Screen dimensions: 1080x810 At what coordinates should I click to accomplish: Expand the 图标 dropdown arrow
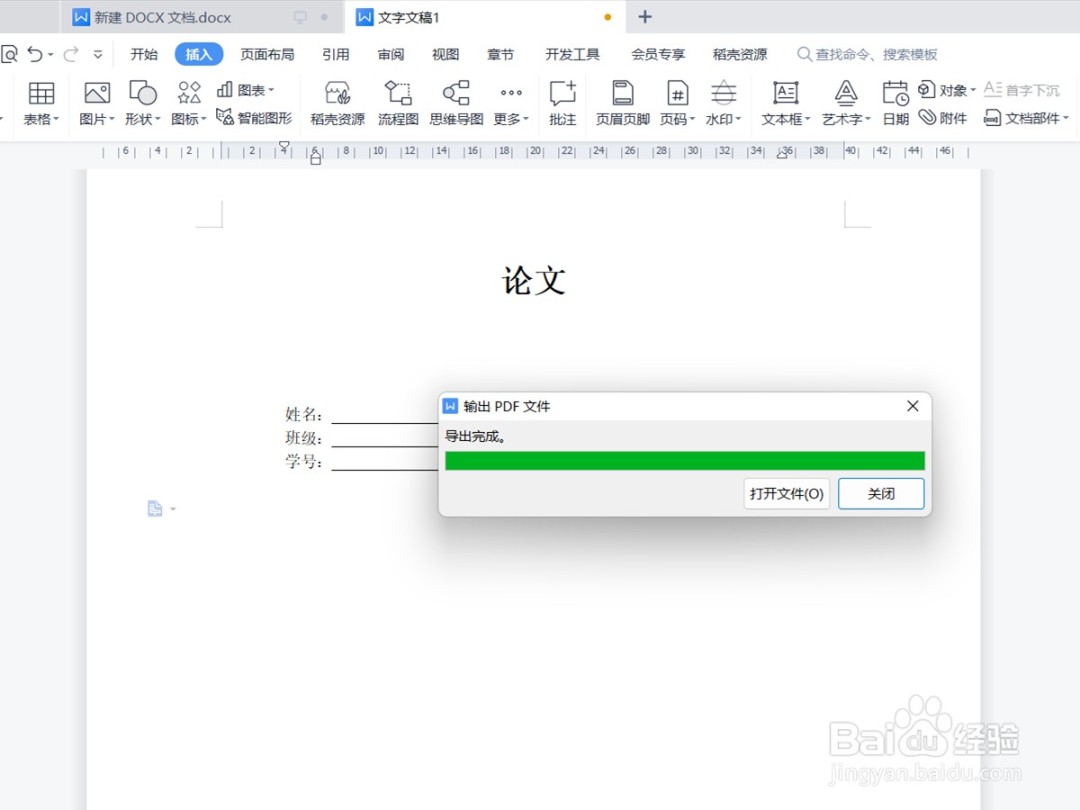204,118
